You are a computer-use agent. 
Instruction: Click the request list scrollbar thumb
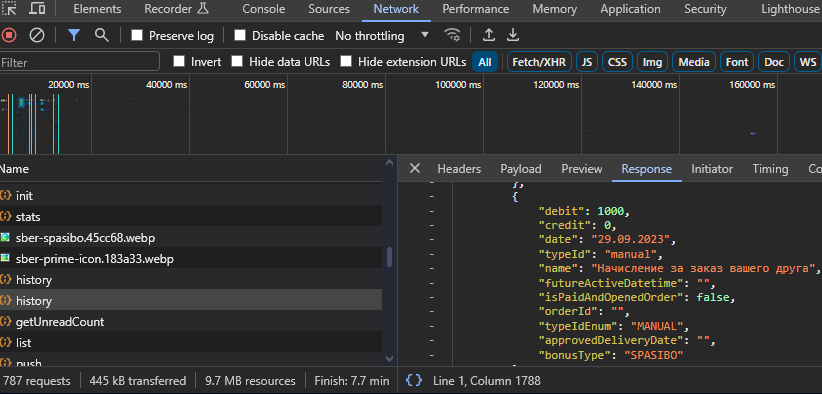coord(389,257)
